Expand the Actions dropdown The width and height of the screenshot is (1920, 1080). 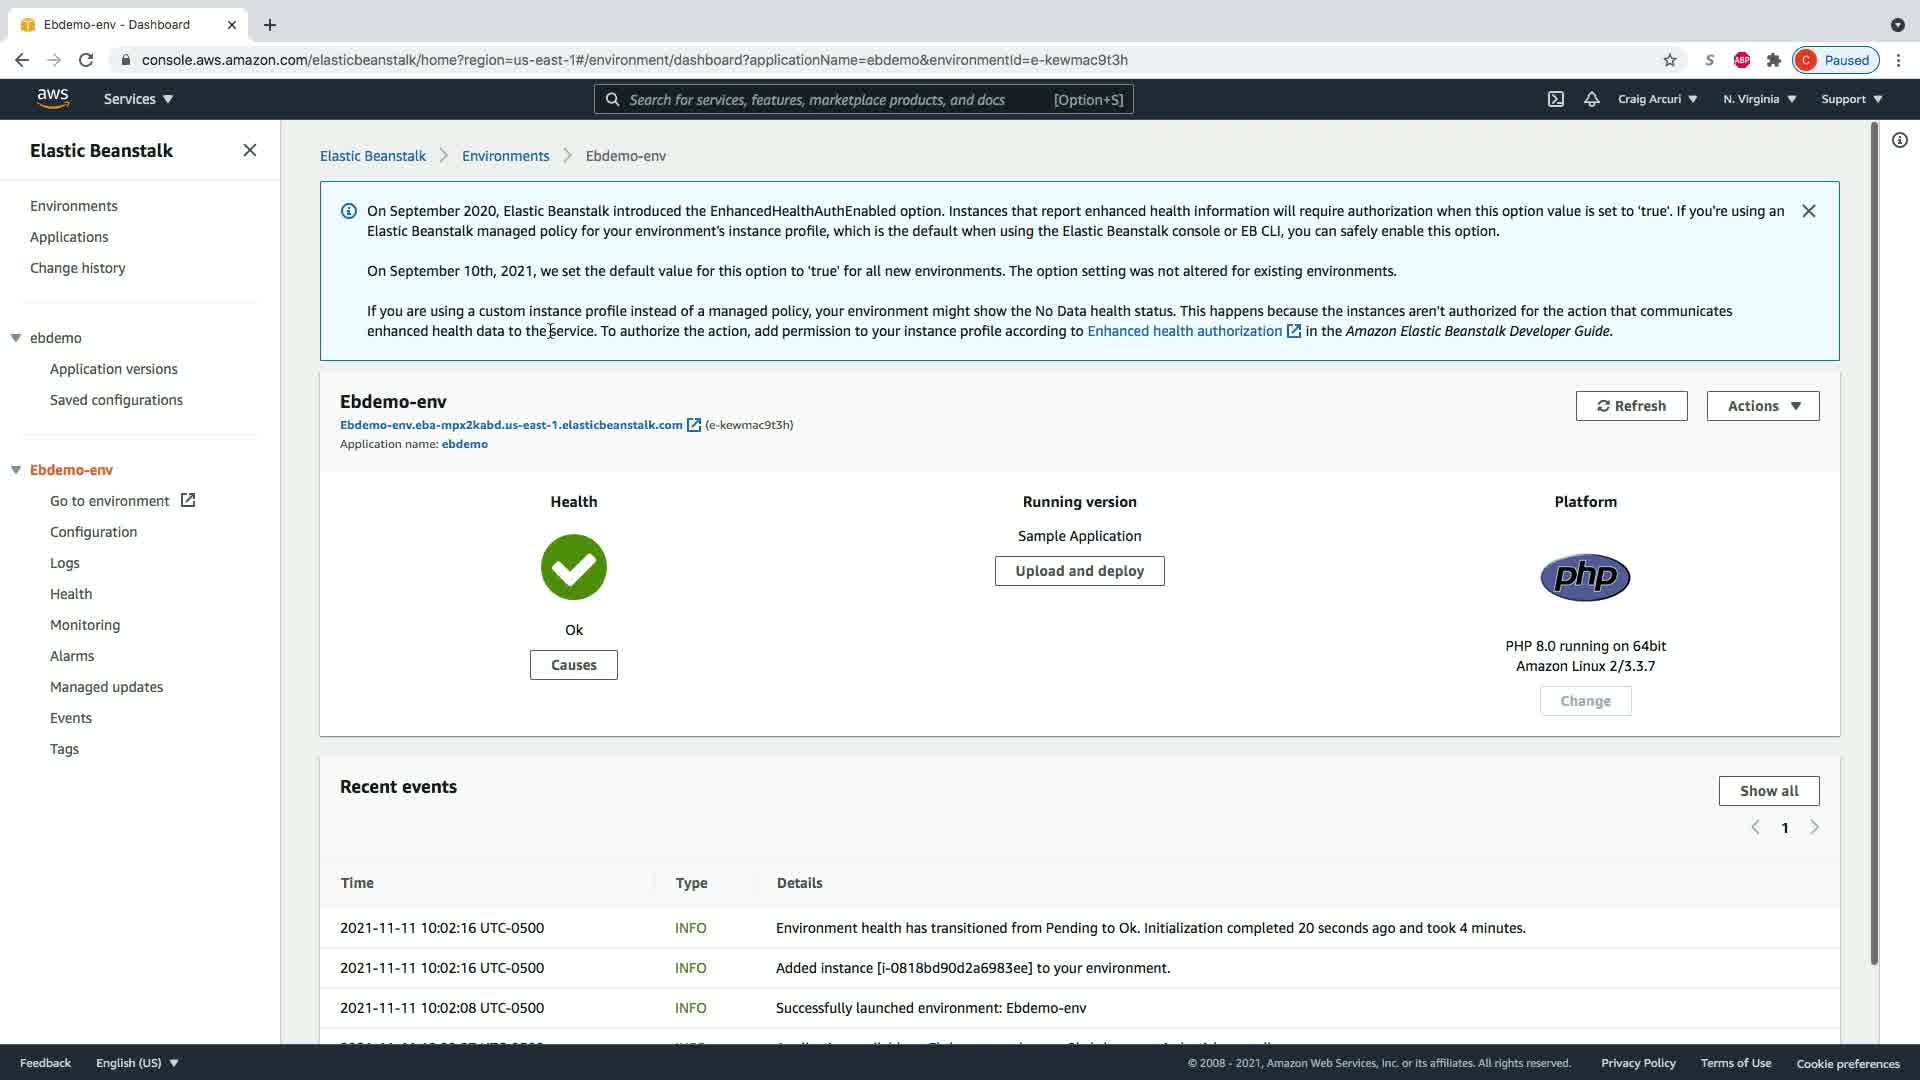(1762, 406)
